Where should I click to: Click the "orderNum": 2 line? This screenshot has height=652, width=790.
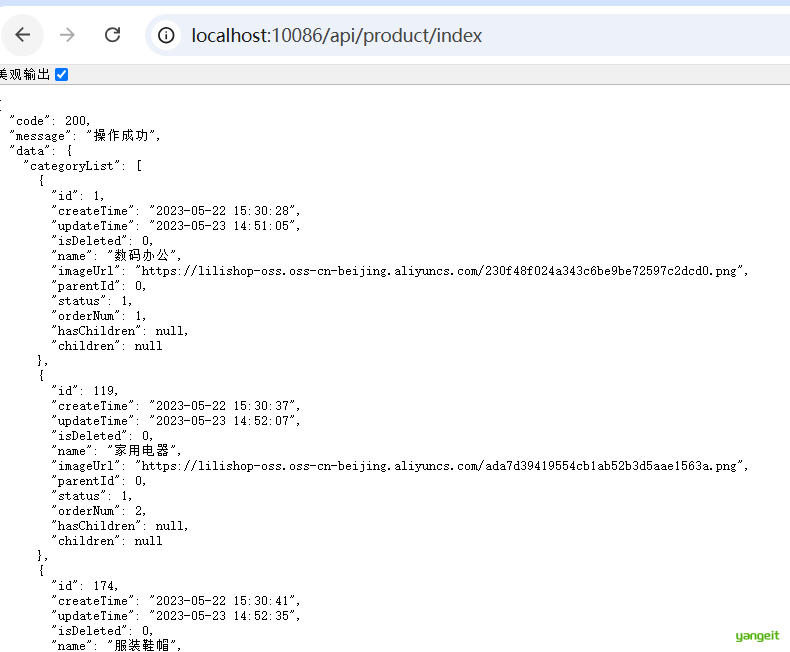(99, 511)
